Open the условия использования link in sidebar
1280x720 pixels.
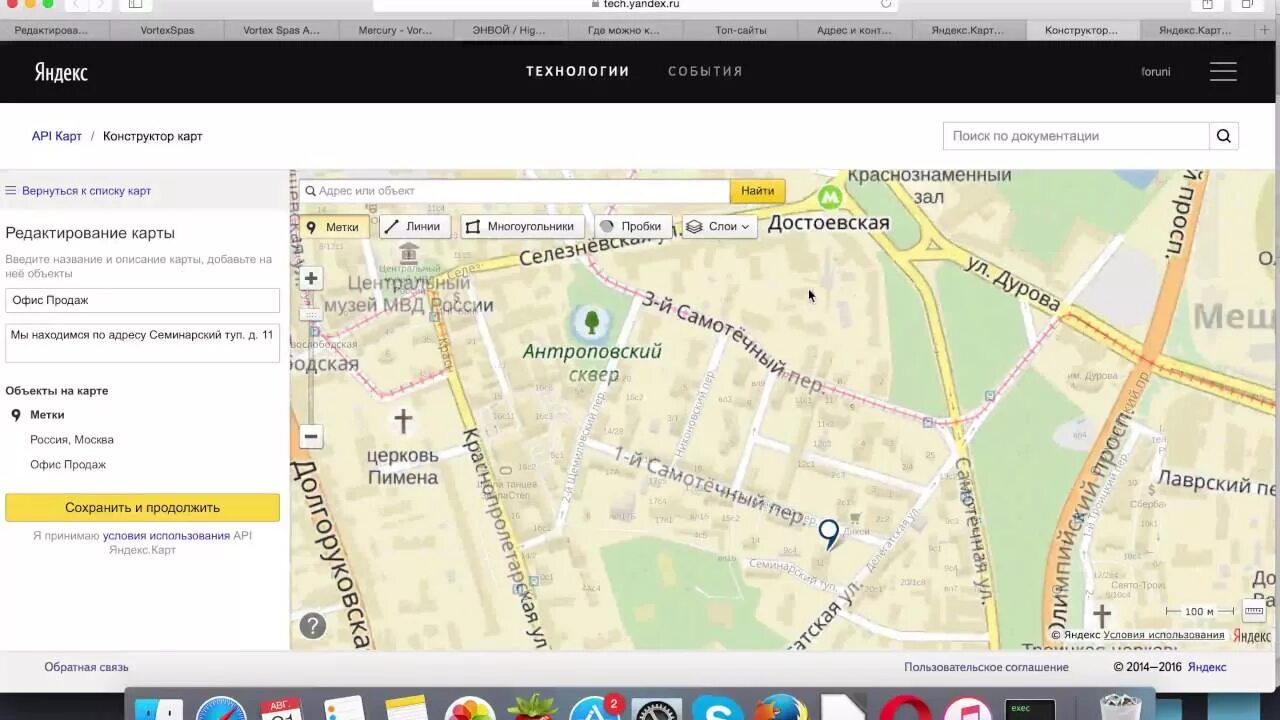166,536
